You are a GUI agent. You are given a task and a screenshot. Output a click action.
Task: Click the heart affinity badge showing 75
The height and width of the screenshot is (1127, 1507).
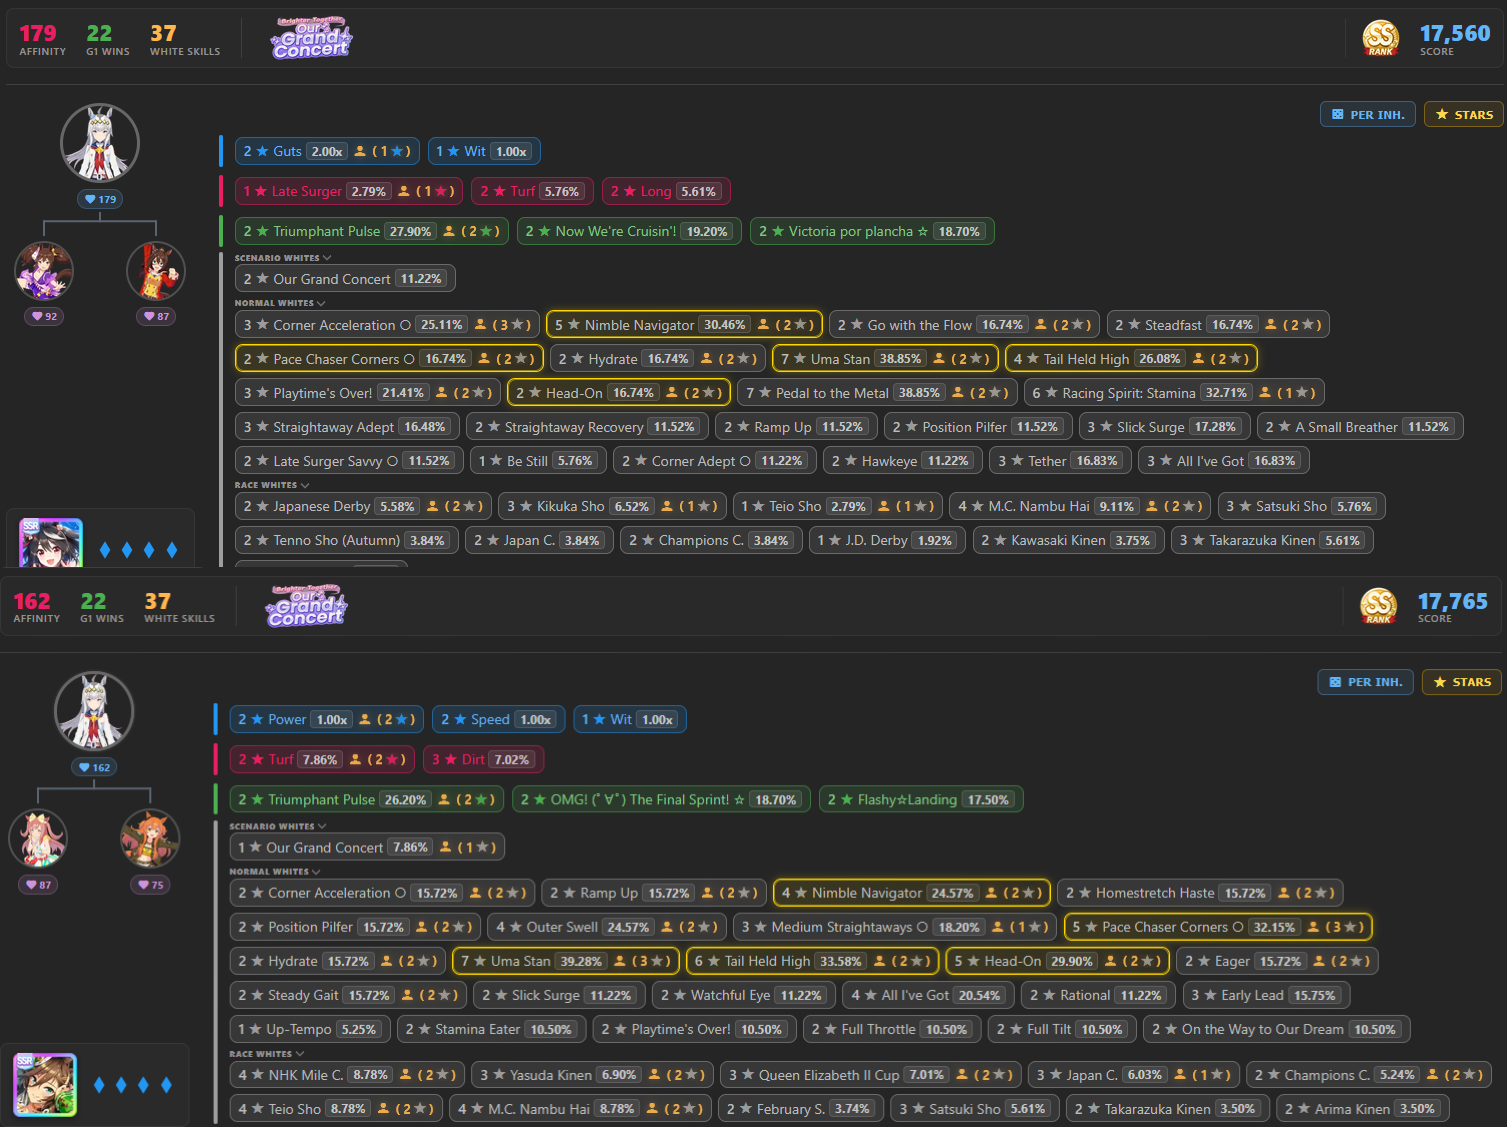coord(150,884)
